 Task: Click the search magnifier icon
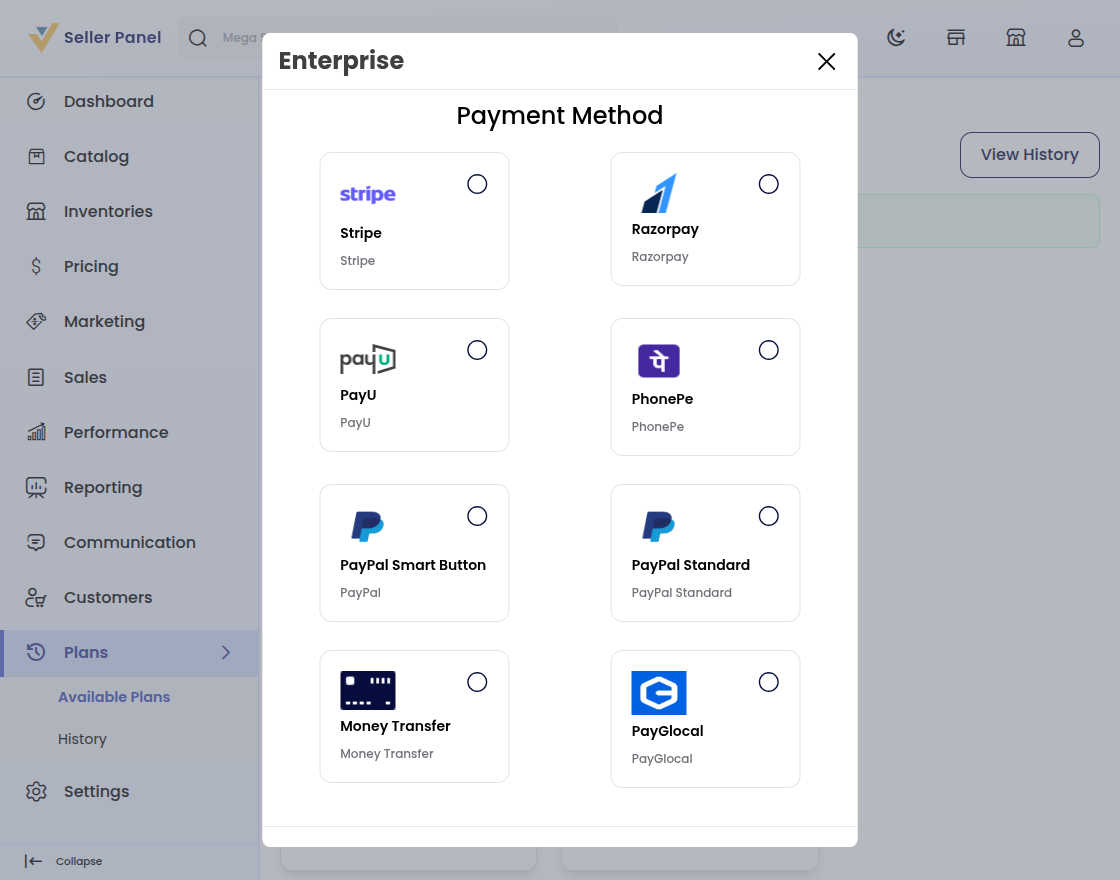pos(198,38)
